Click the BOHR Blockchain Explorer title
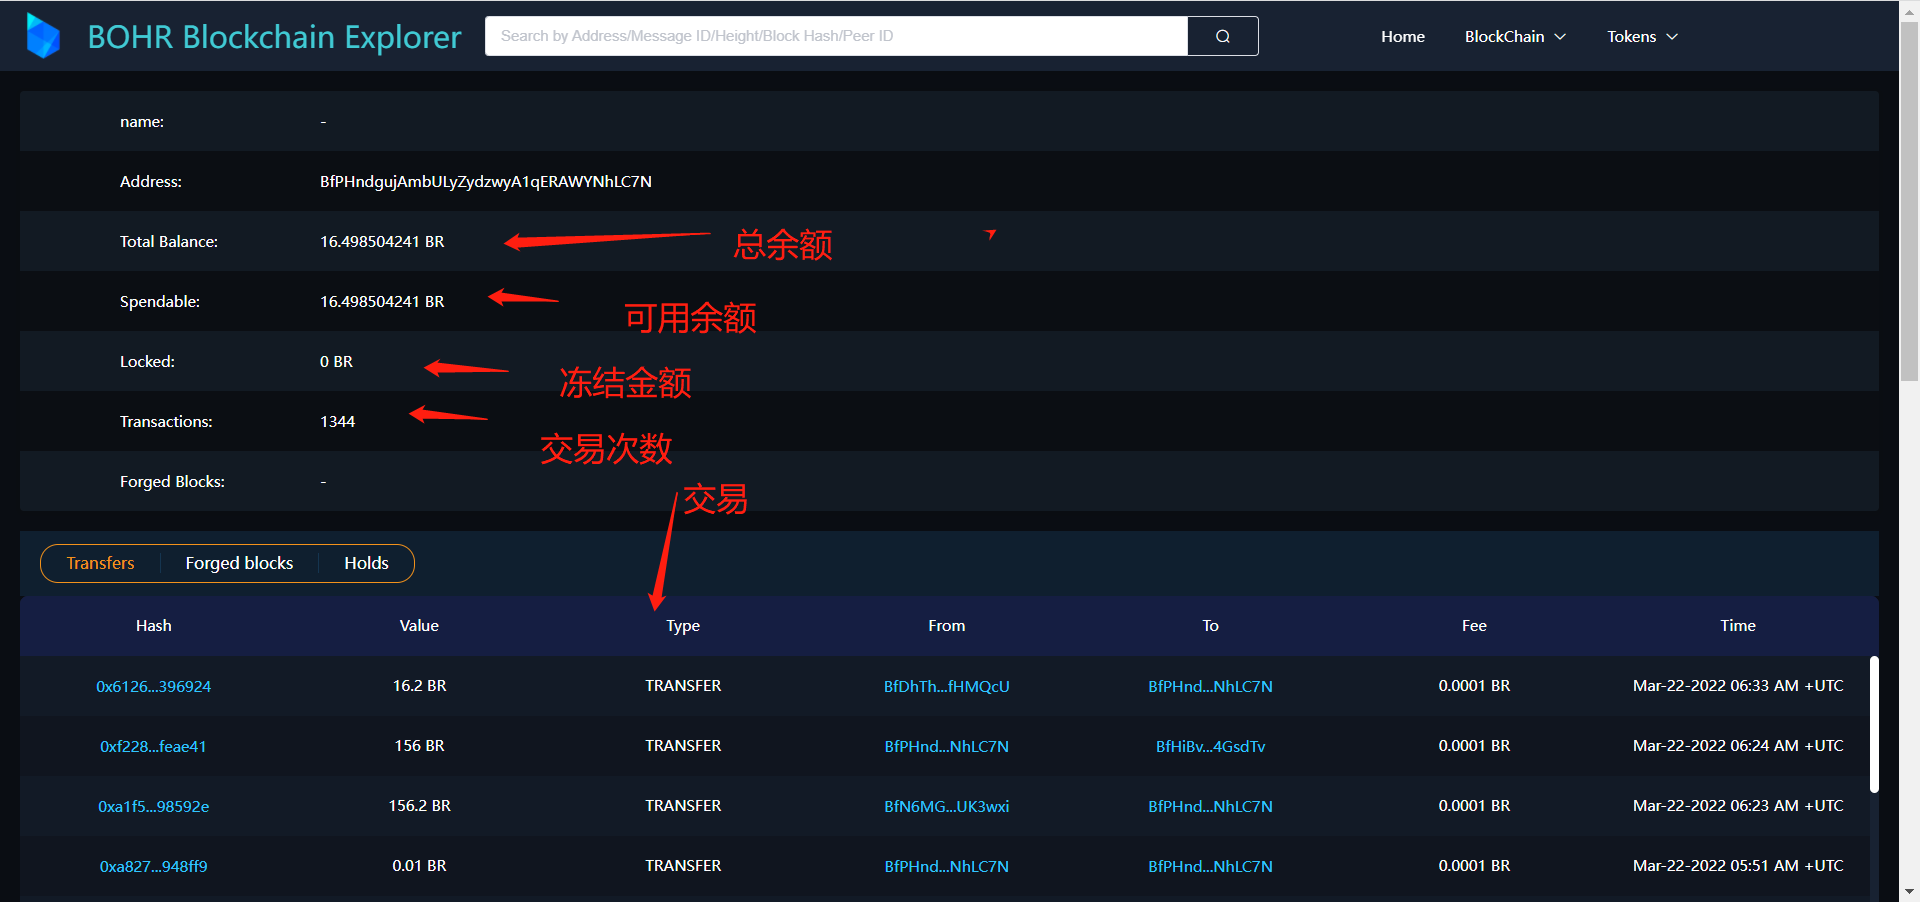Screen dimensions: 1920x902 coord(274,37)
